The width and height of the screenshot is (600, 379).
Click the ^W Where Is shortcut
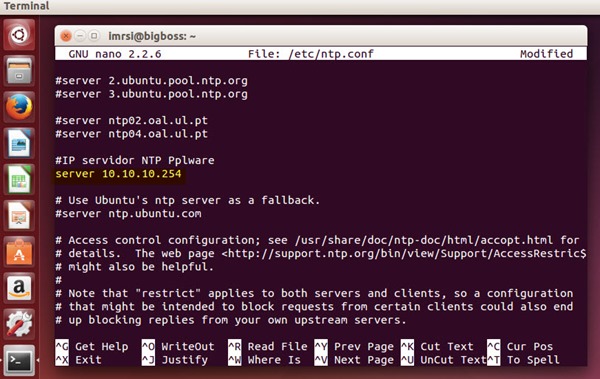click(264, 360)
